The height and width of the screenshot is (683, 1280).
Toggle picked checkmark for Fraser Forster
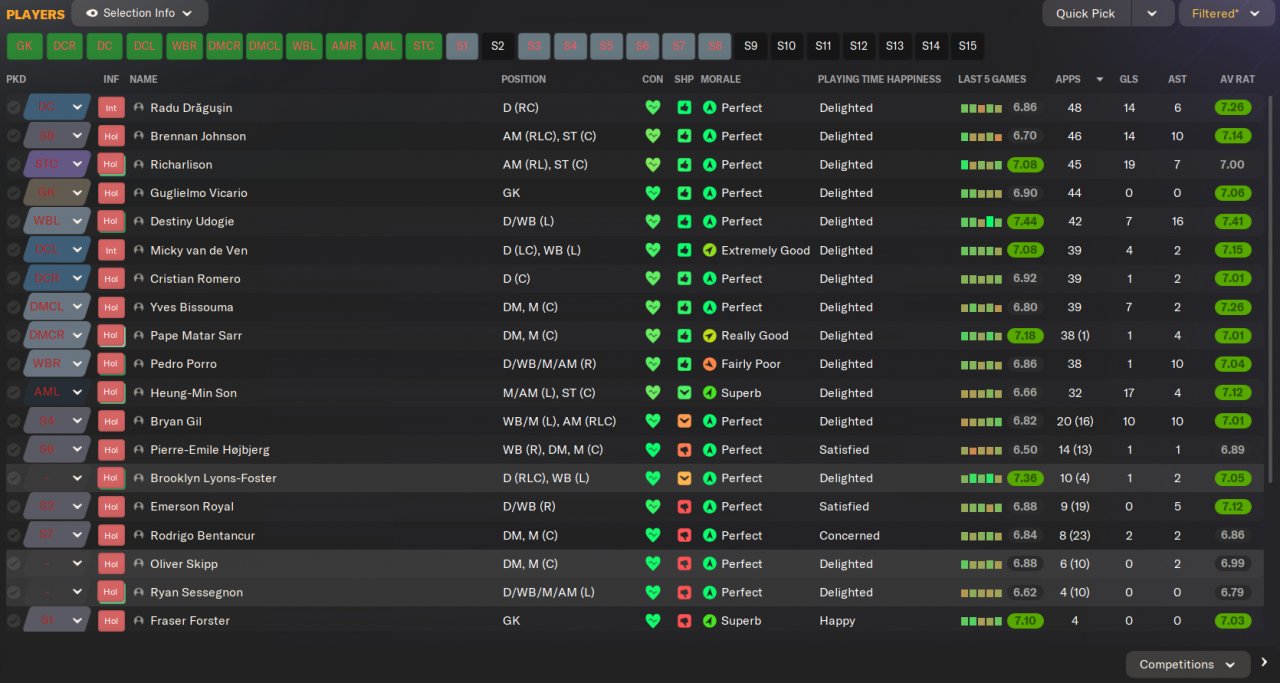(x=13, y=621)
